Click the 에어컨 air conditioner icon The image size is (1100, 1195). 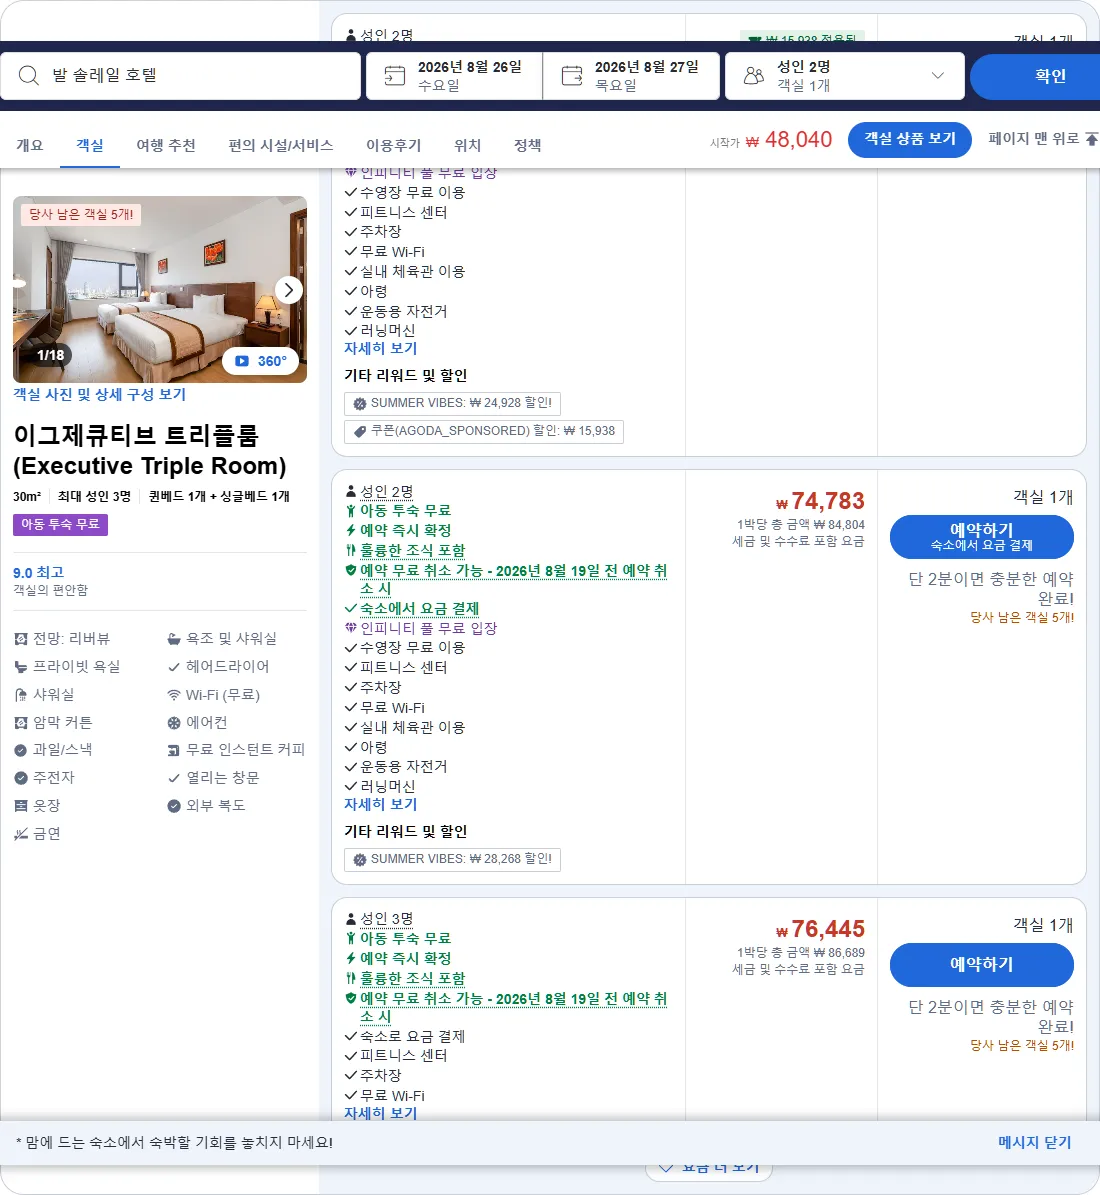click(x=175, y=722)
